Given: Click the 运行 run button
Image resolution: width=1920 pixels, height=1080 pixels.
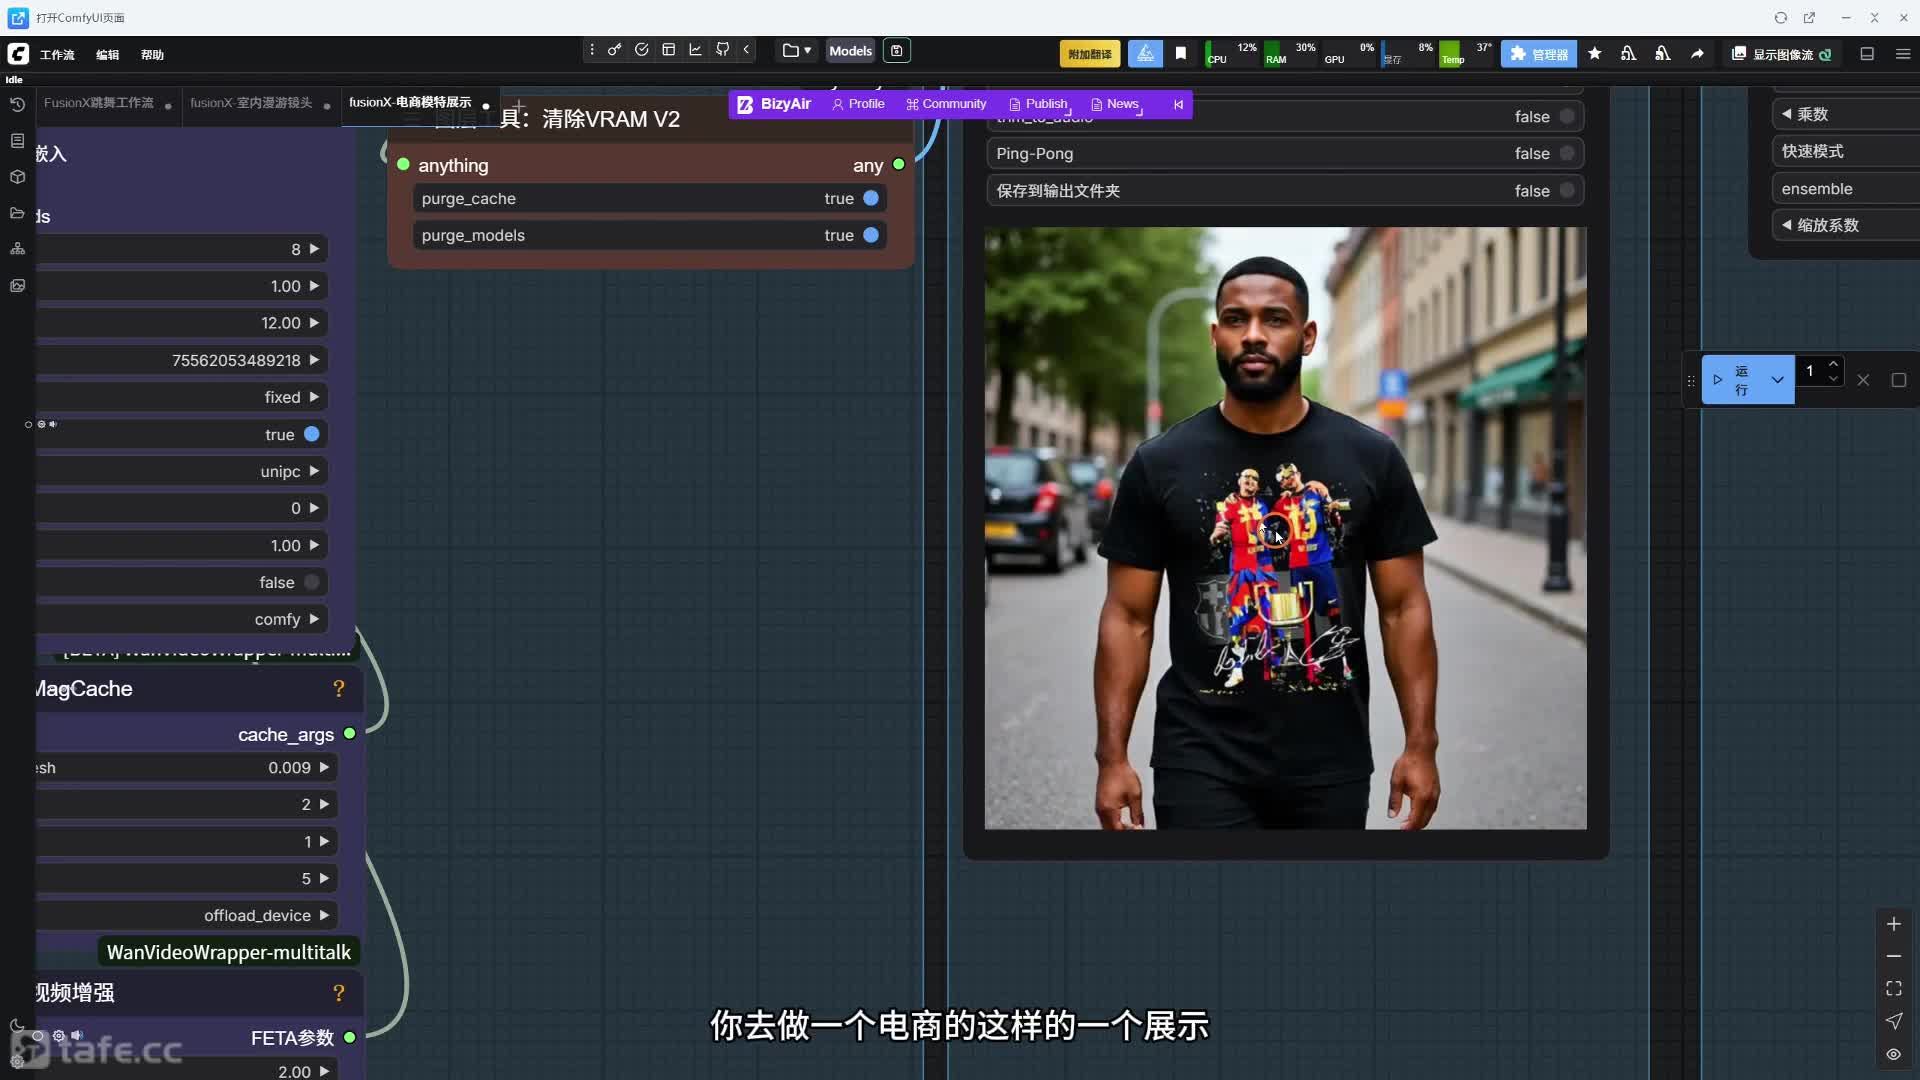Looking at the screenshot, I should click(x=1733, y=380).
